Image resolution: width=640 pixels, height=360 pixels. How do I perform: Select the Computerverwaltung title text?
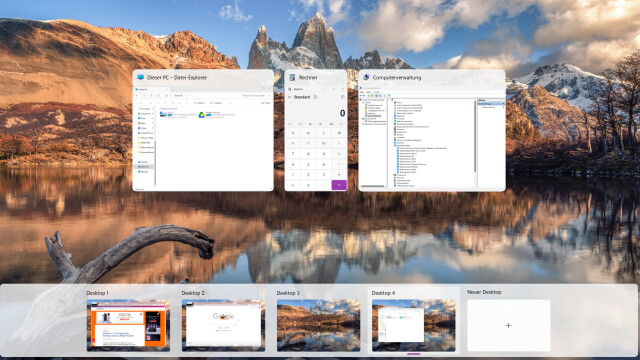pyautogui.click(x=397, y=78)
